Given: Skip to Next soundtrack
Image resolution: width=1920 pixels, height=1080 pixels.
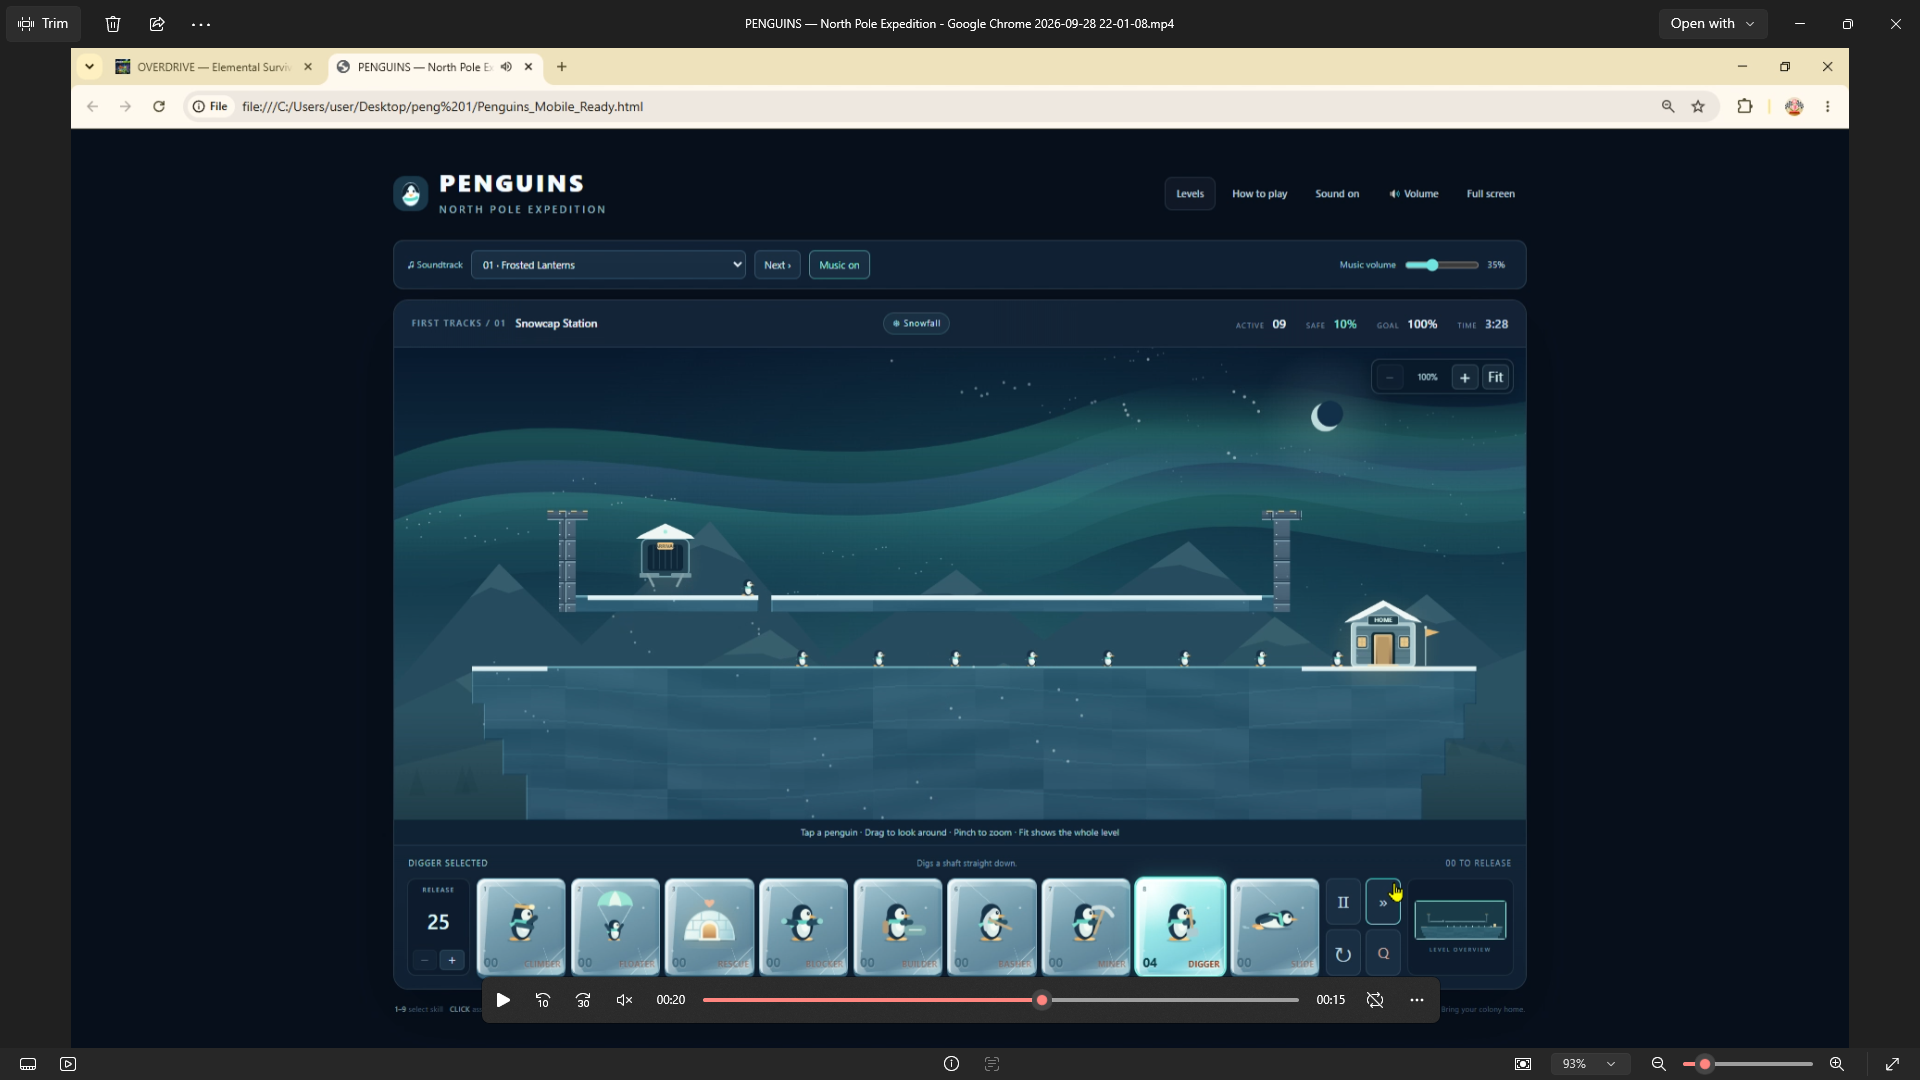Looking at the screenshot, I should point(777,265).
